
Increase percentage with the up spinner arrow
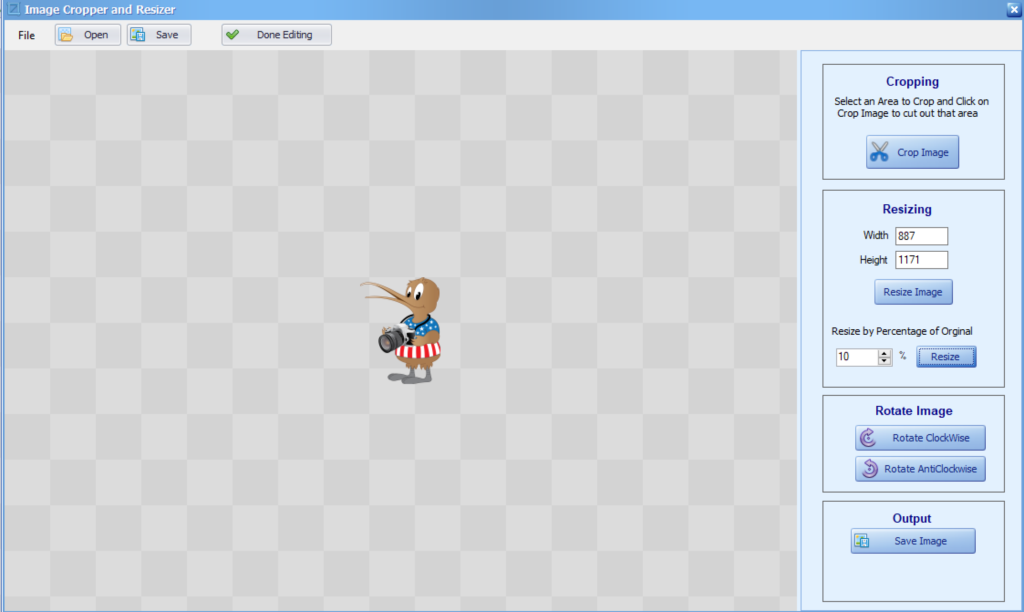[884, 353]
